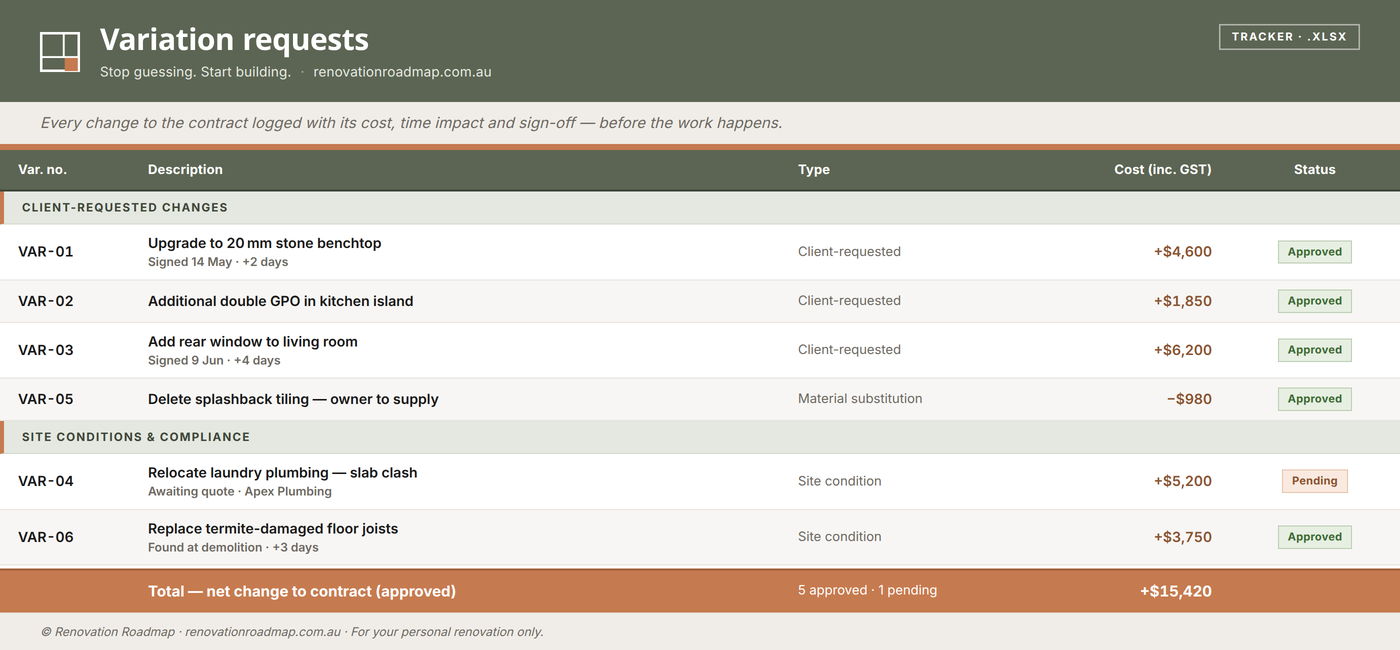1400x650 pixels.
Task: Click the Client-requested type for VAR-02
Action: coord(849,301)
